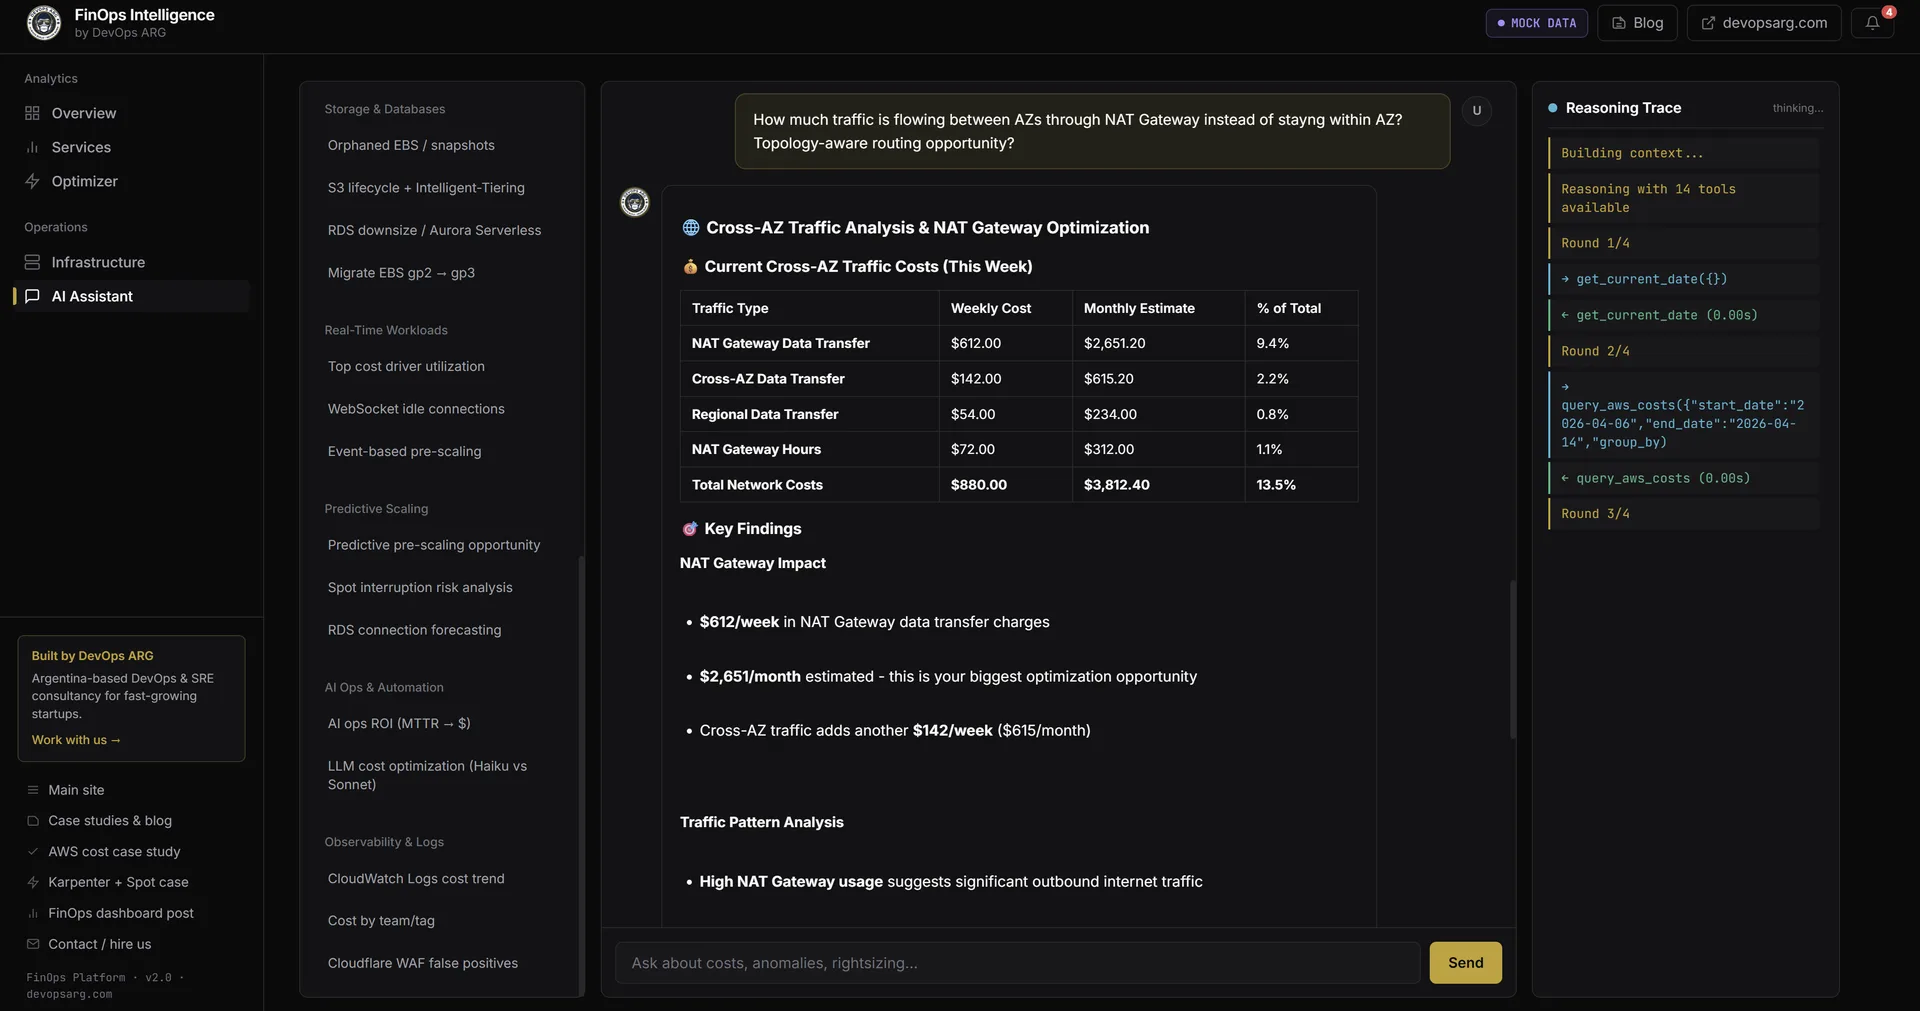Click the Send button
Viewport: 1920px width, 1011px height.
click(x=1465, y=963)
